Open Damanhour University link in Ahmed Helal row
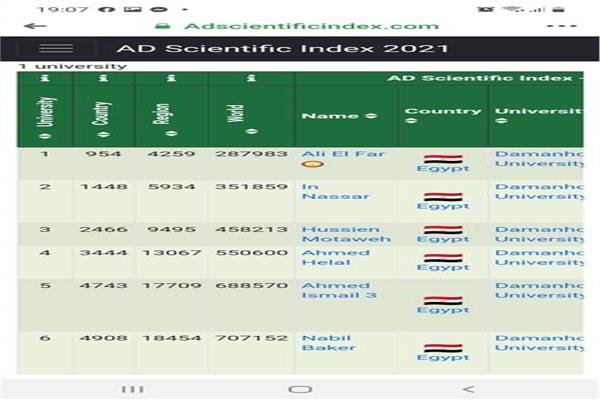600x400 pixels. [x=539, y=257]
